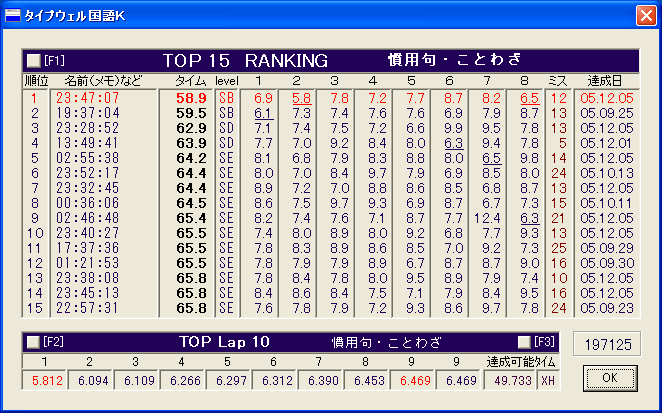Select the name entry 00:36:06
662x413 pixels.
(x=88, y=203)
